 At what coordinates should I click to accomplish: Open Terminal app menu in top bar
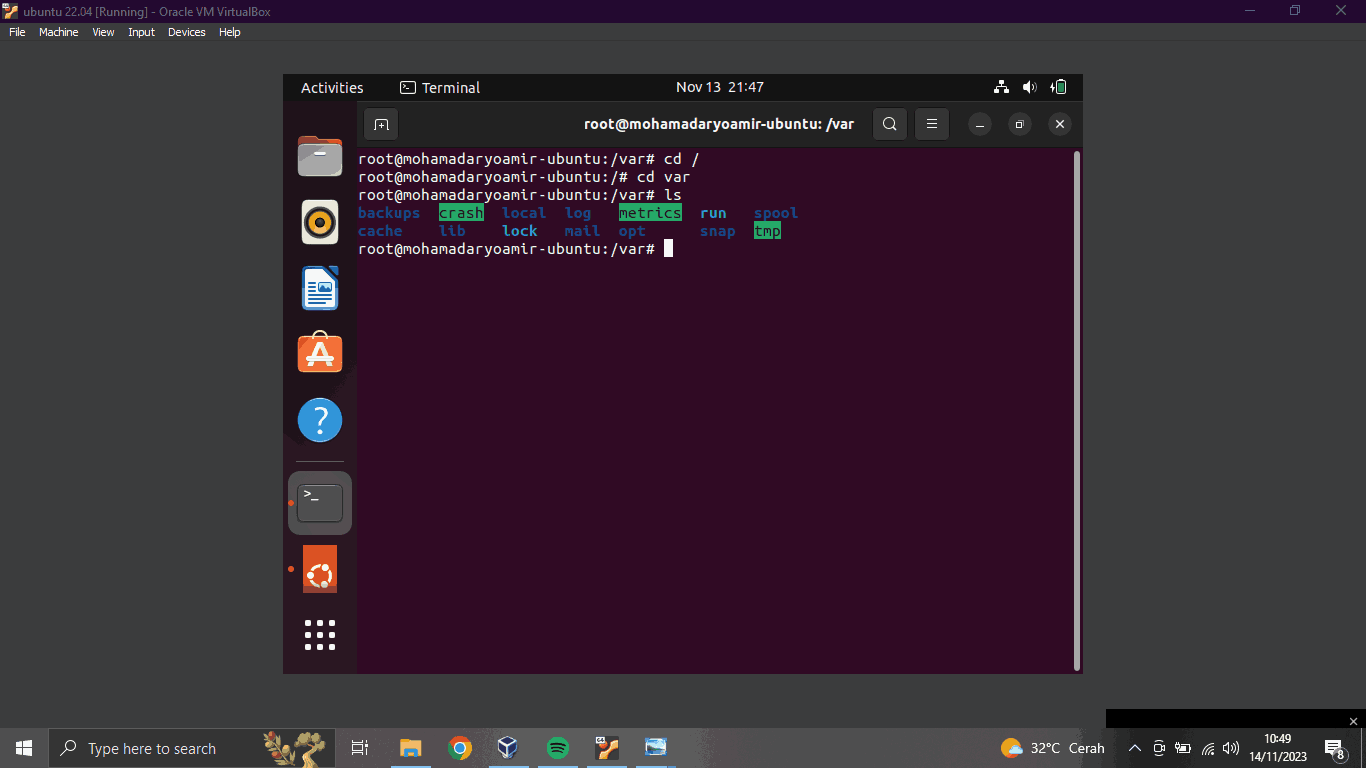coord(440,87)
